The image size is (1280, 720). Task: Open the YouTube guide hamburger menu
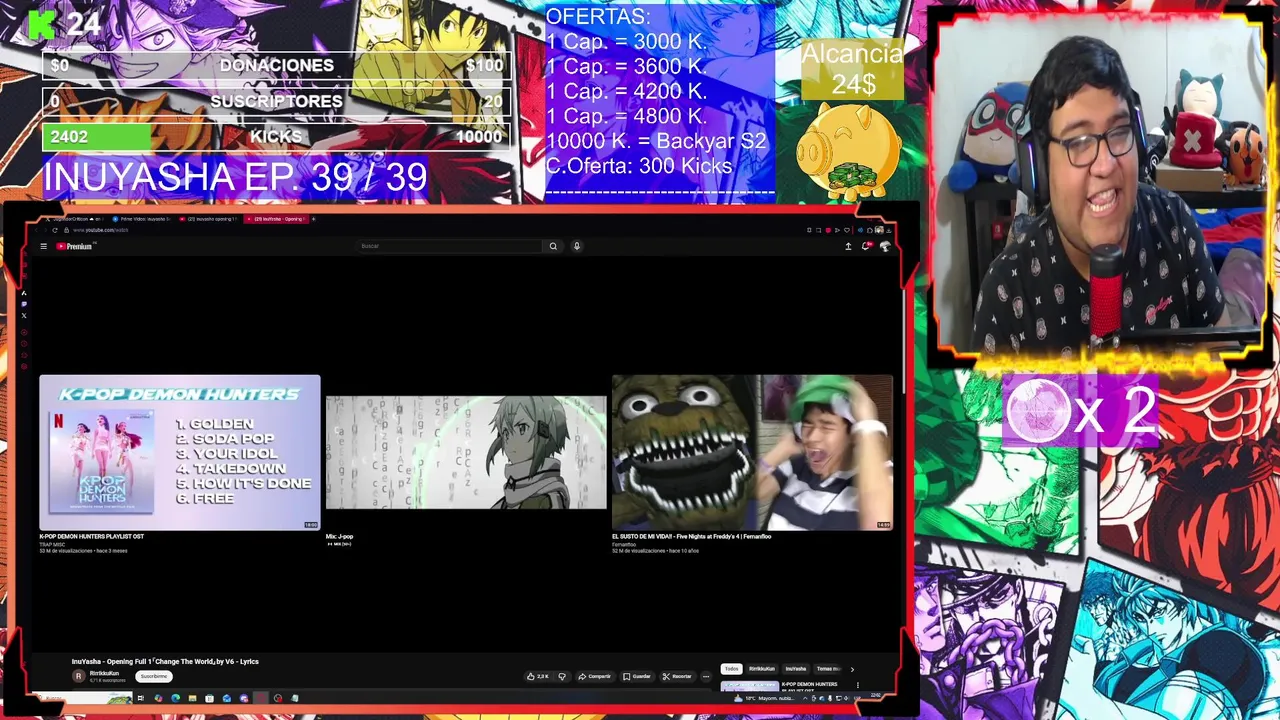point(43,246)
